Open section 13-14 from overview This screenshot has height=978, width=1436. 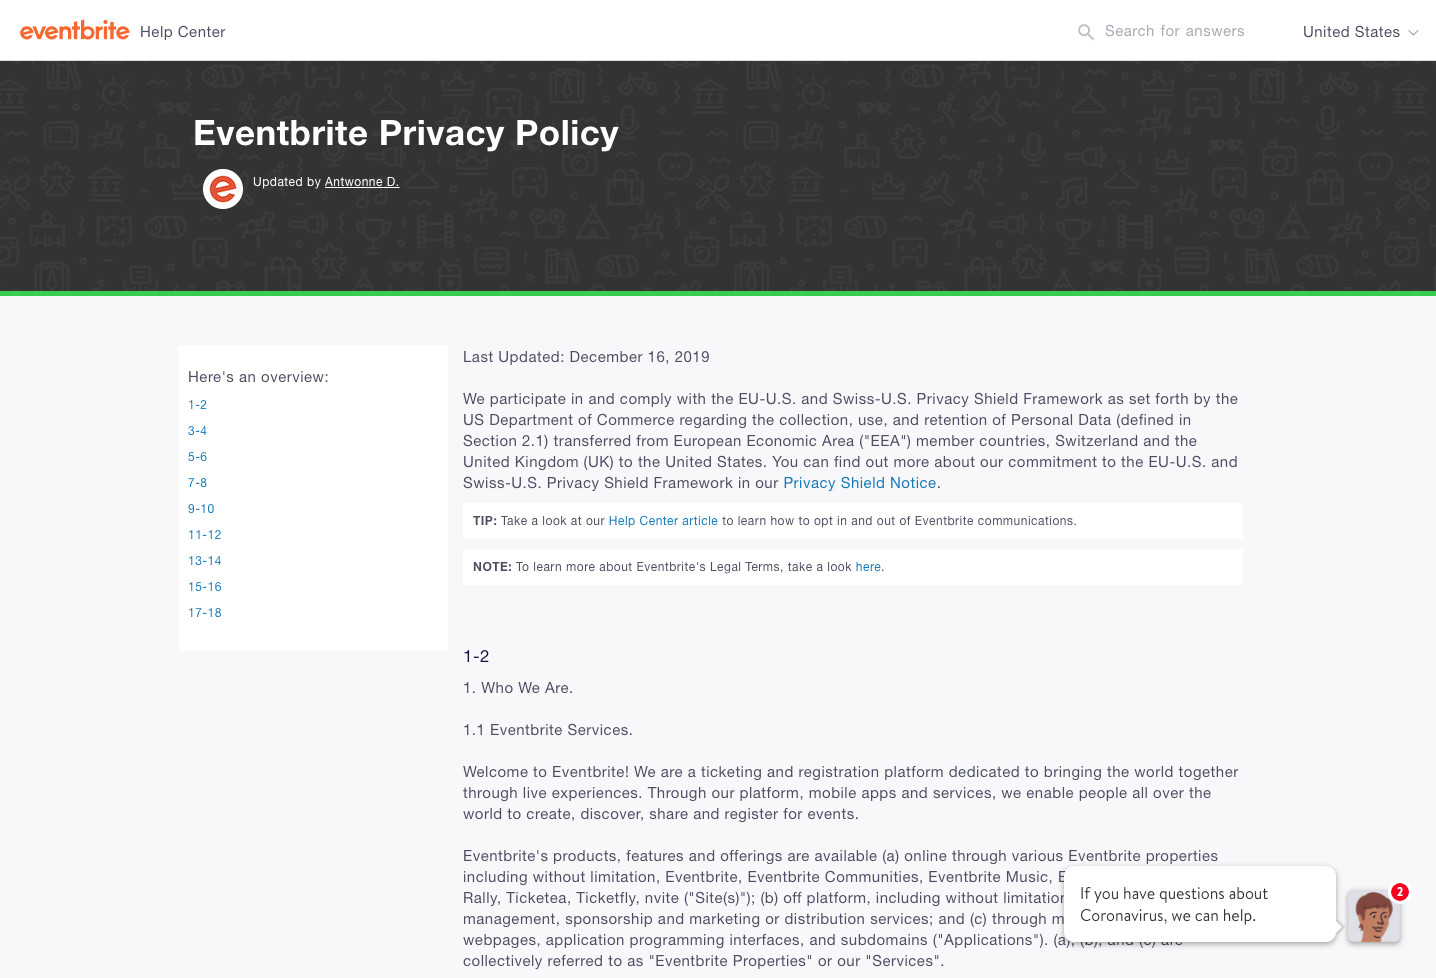[x=205, y=561]
